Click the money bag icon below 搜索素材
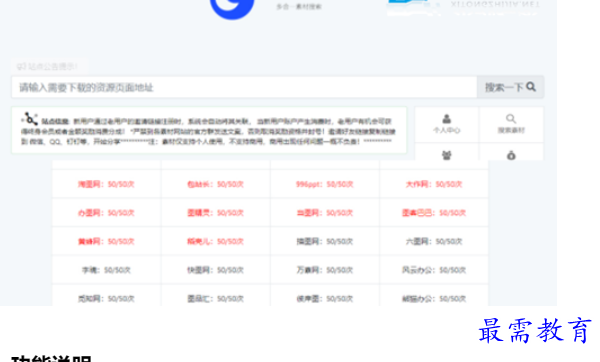600x362 pixels. (x=511, y=155)
